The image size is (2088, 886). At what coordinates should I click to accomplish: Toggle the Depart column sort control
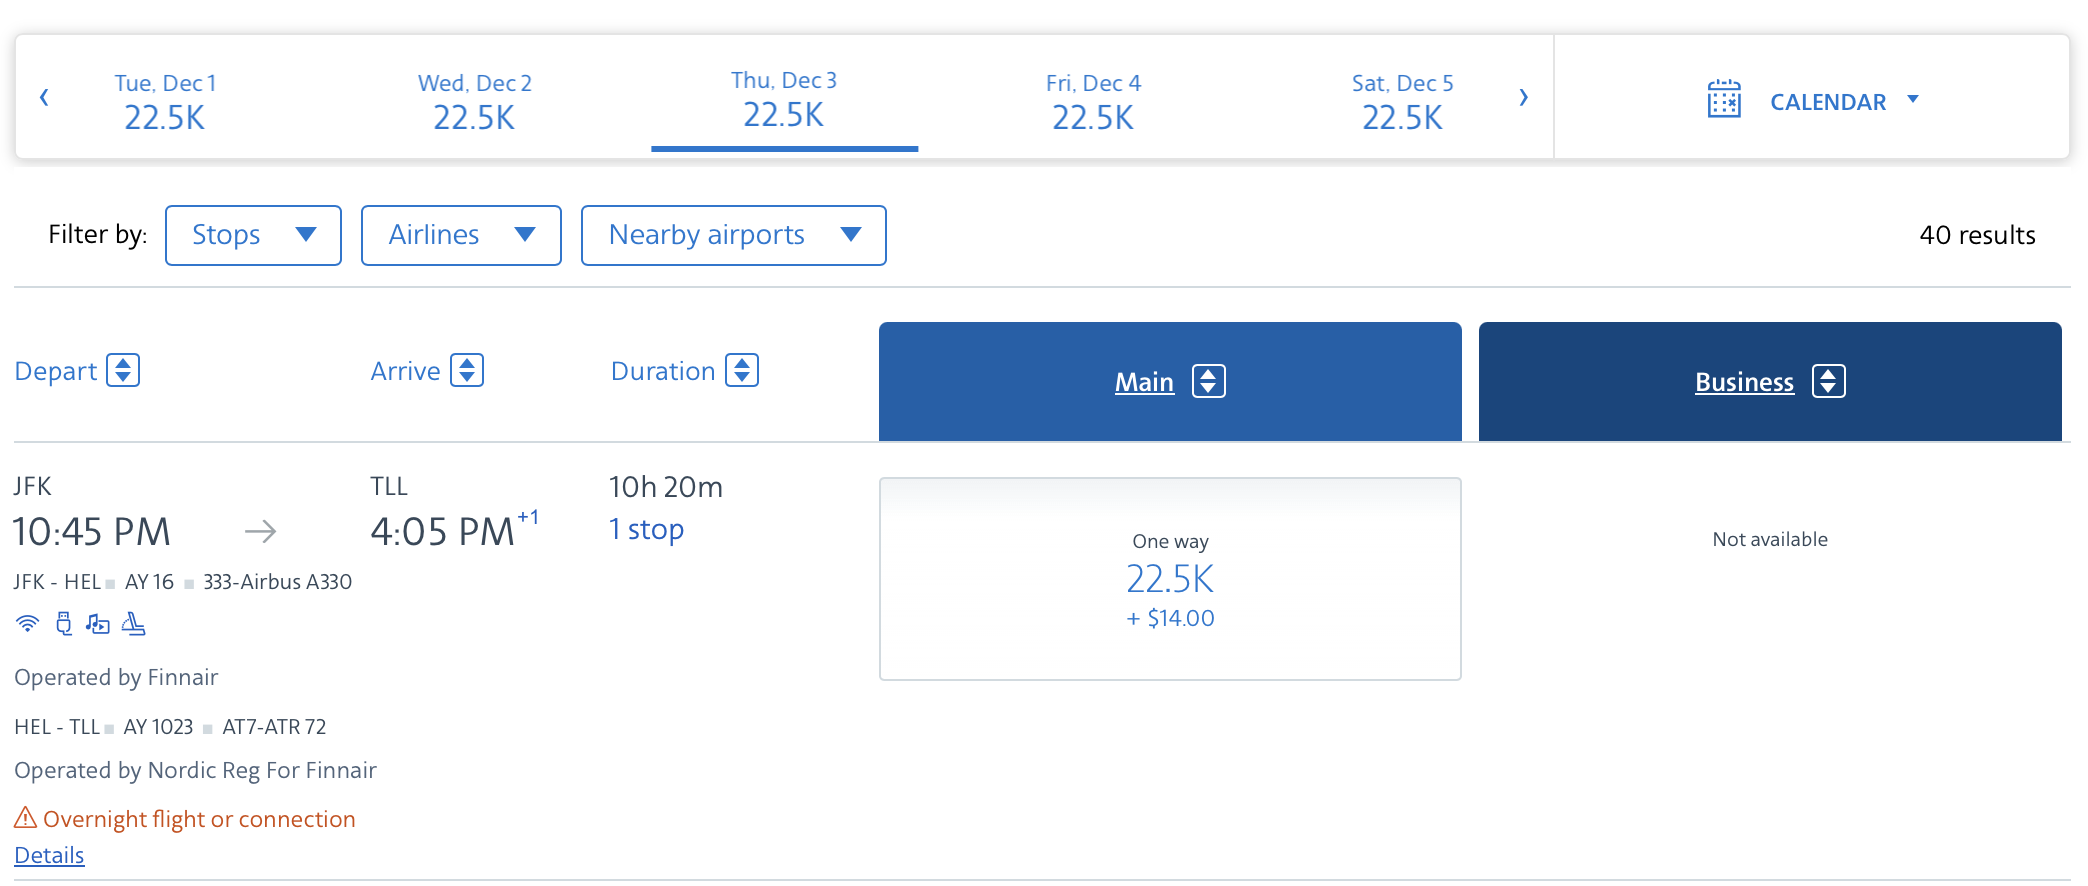coord(122,370)
